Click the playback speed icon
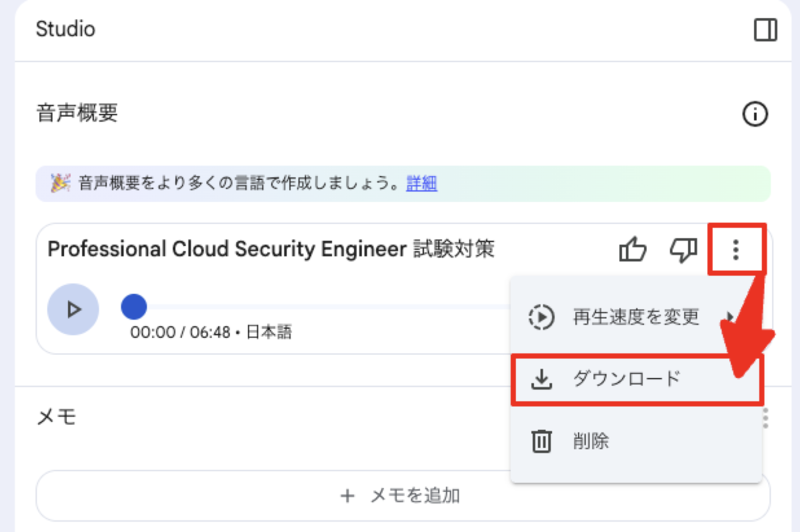This screenshot has width=800, height=532. (541, 317)
